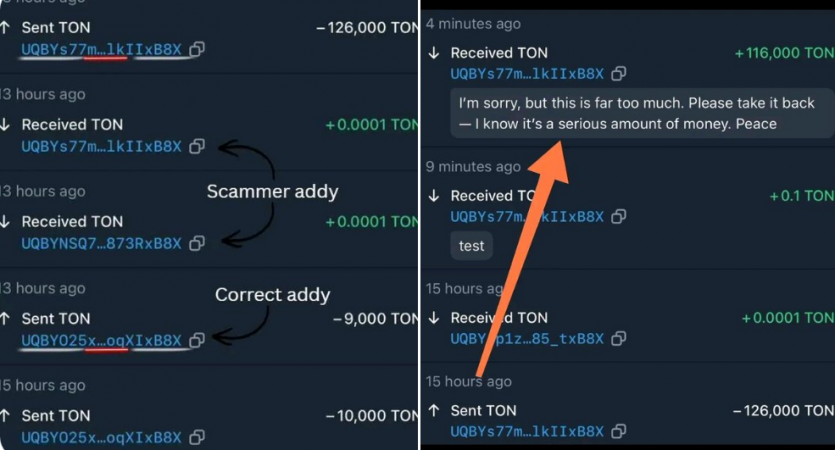835x450 pixels.
Task: Open the Sent TON -9,000 TON transaction
Action: point(209,317)
